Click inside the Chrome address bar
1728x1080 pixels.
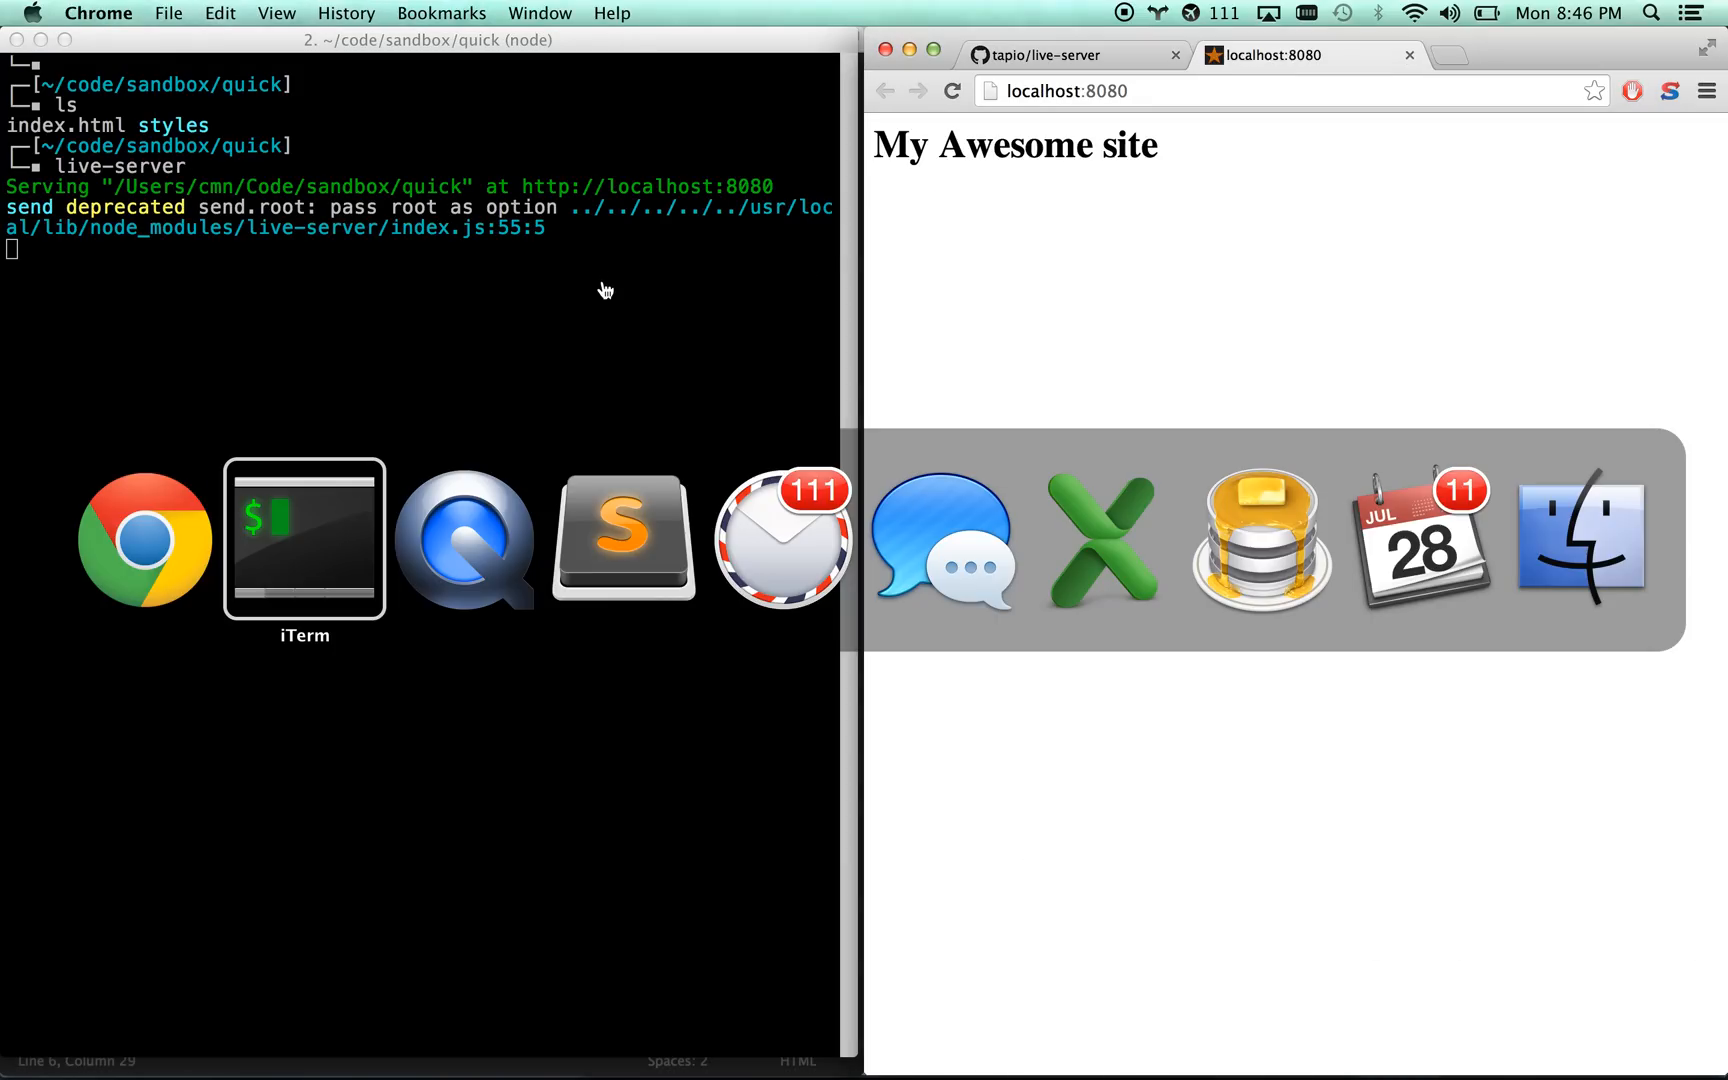(x=1200, y=90)
